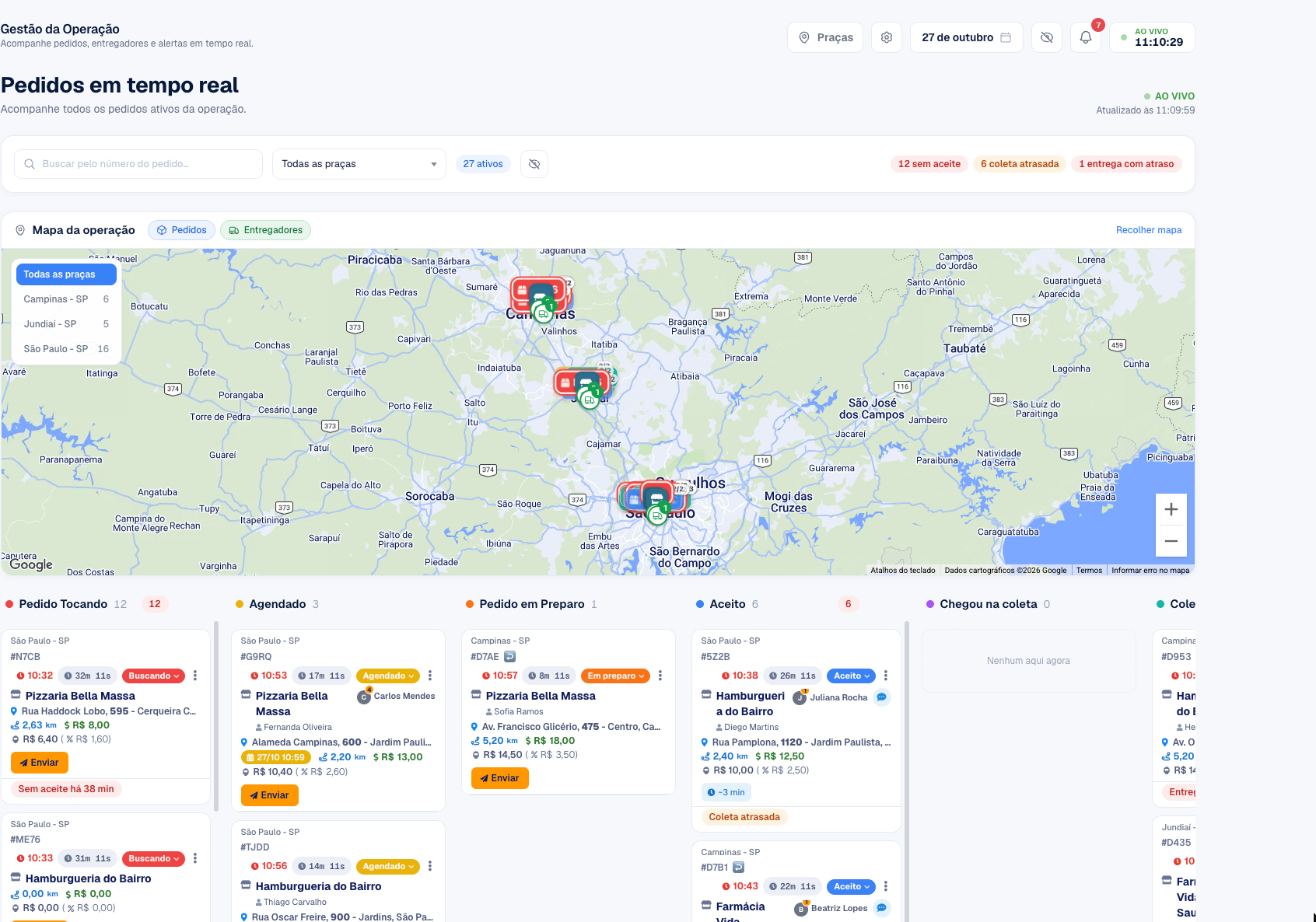
Task: Open Aceito status dropdown on order #5Z2B
Action: 851,675
